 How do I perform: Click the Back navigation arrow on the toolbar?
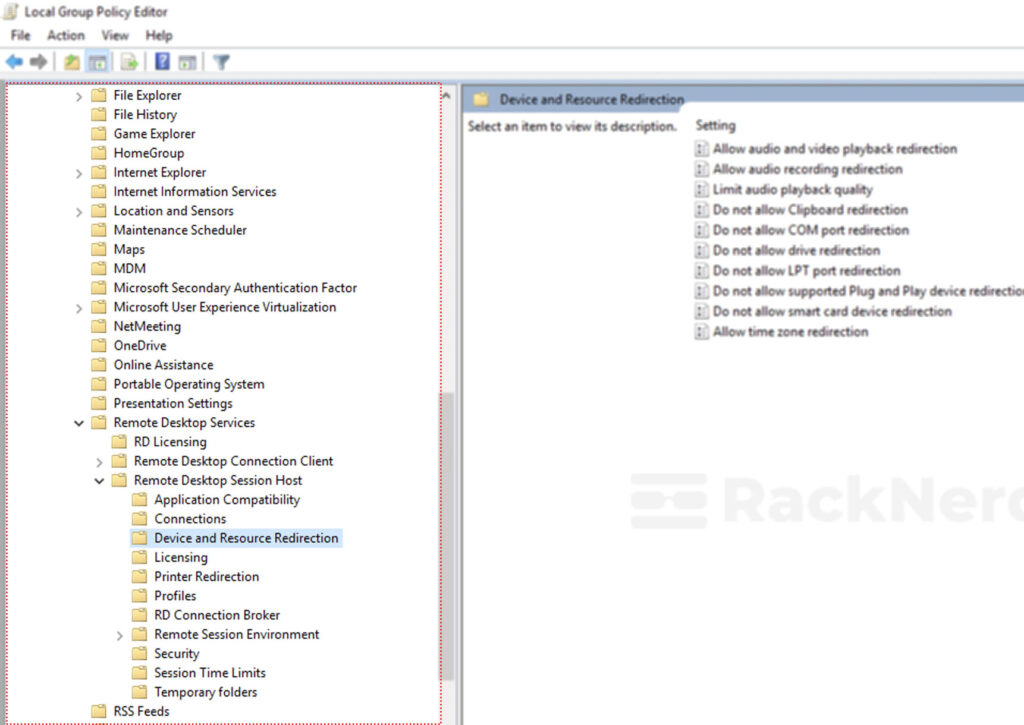[x=15, y=61]
